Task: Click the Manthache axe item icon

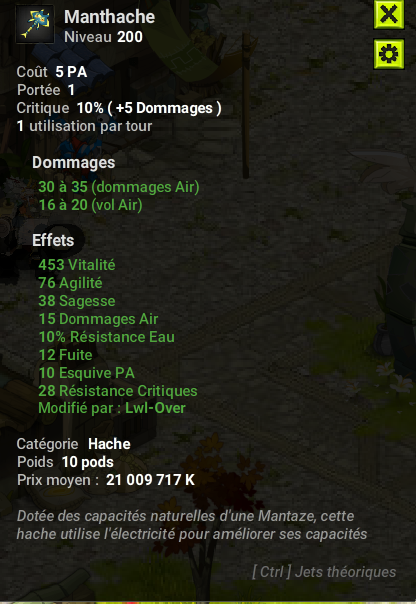Action: [x=35, y=24]
